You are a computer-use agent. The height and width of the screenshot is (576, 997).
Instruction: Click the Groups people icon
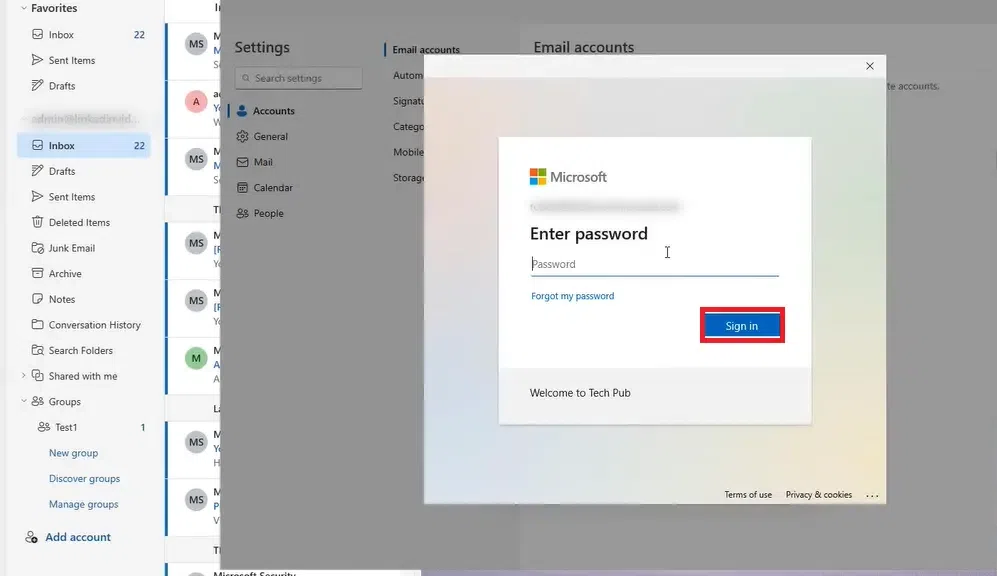click(x=38, y=401)
